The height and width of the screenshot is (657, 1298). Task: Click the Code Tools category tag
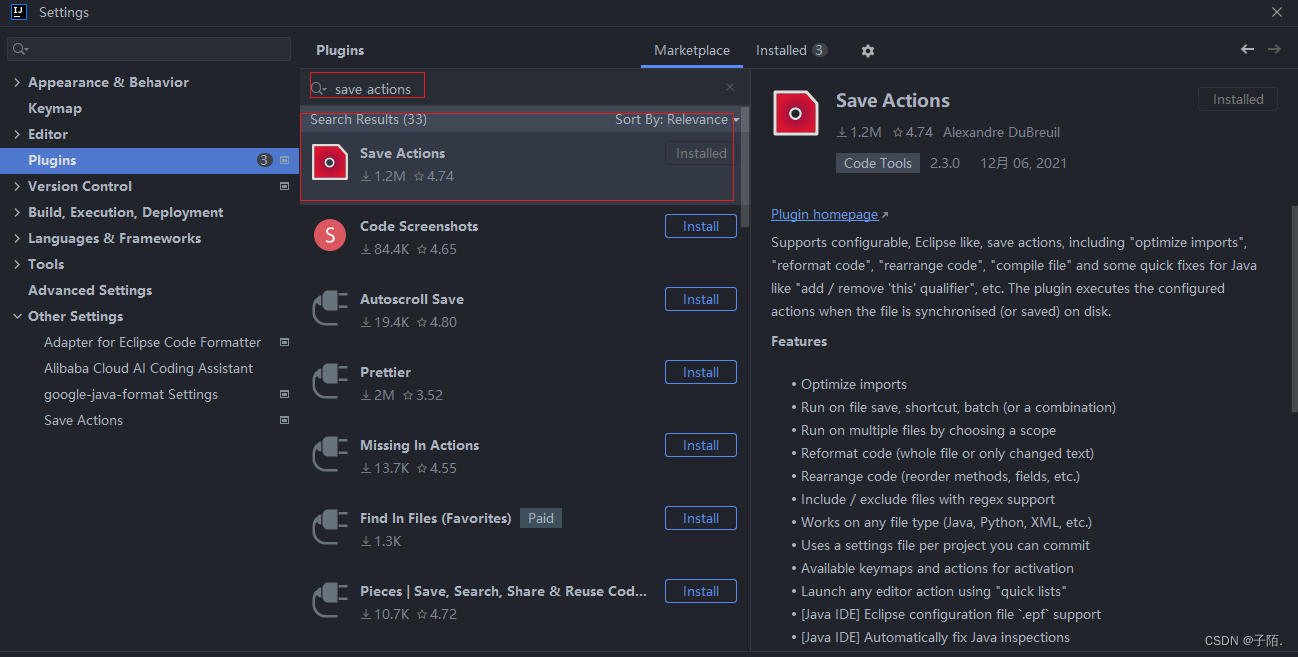(x=878, y=163)
